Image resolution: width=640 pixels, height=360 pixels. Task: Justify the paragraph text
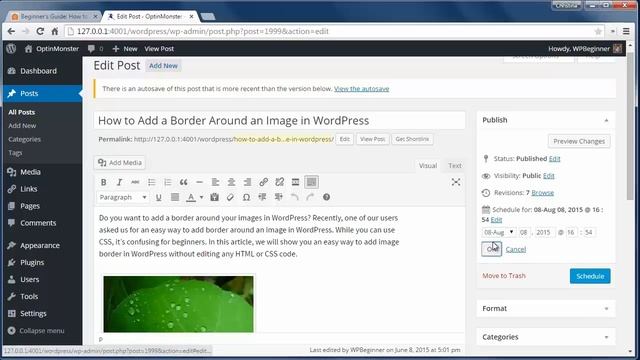point(175,198)
